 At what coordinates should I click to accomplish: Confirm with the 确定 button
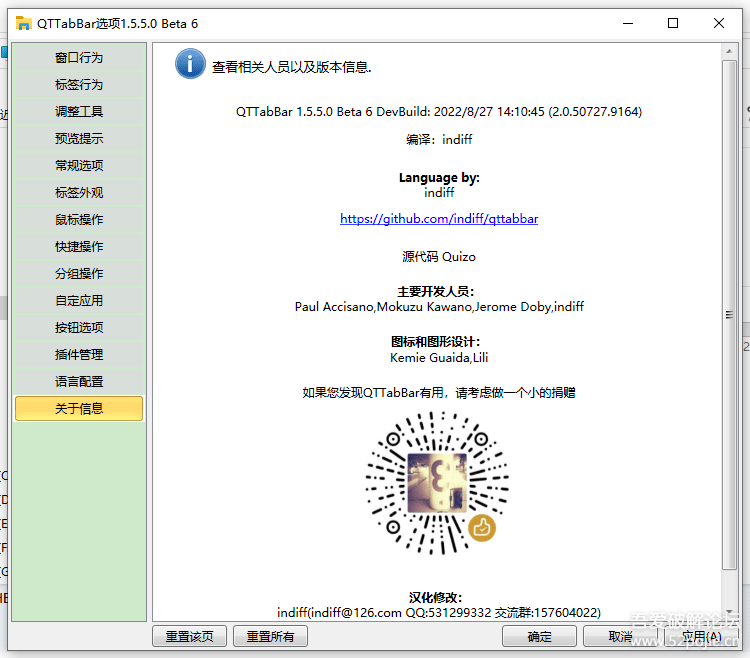540,636
